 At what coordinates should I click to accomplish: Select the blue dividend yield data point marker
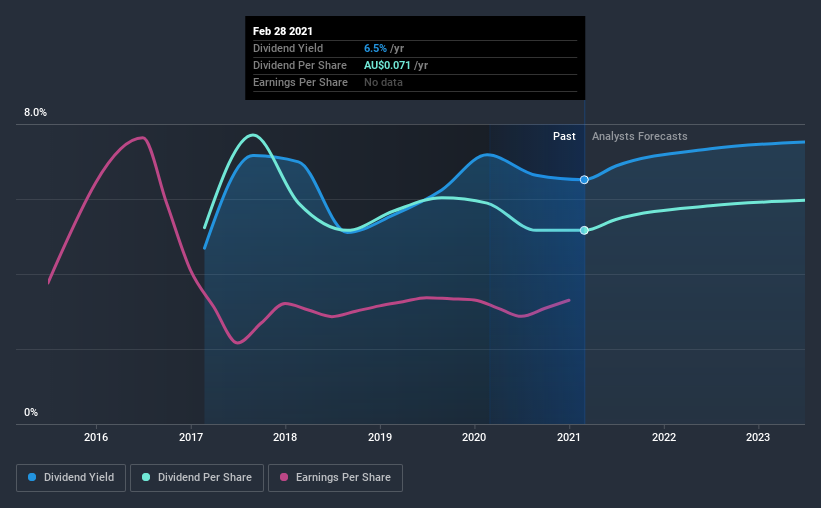[584, 180]
